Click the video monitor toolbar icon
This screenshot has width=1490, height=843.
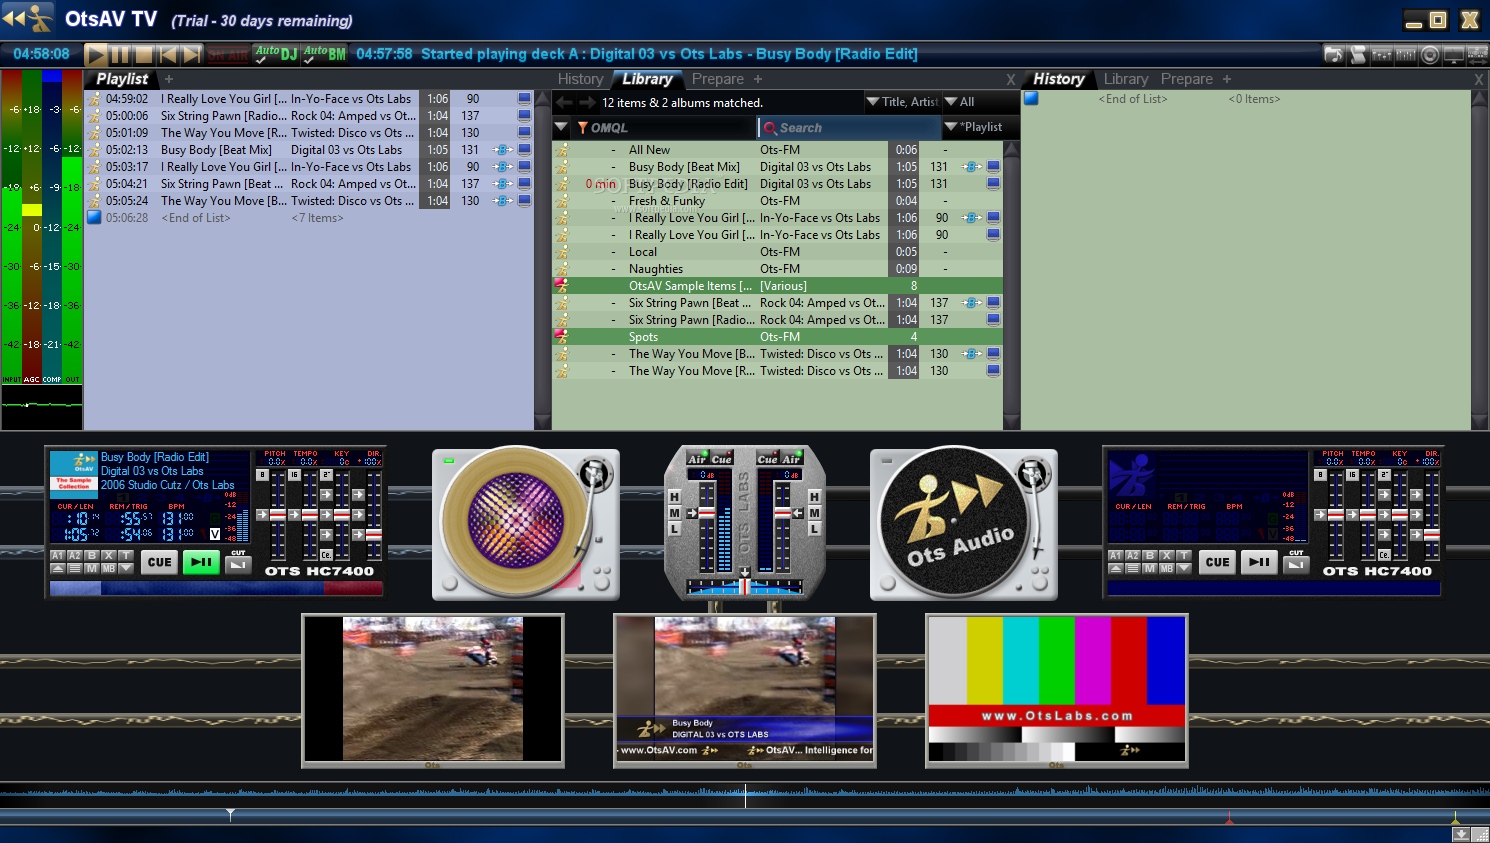(x=1454, y=54)
